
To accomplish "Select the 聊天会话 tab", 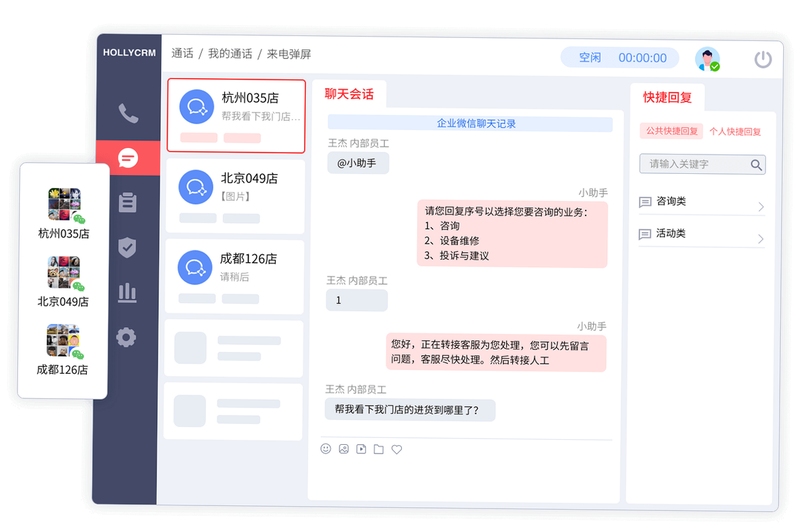I will pyautogui.click(x=349, y=94).
